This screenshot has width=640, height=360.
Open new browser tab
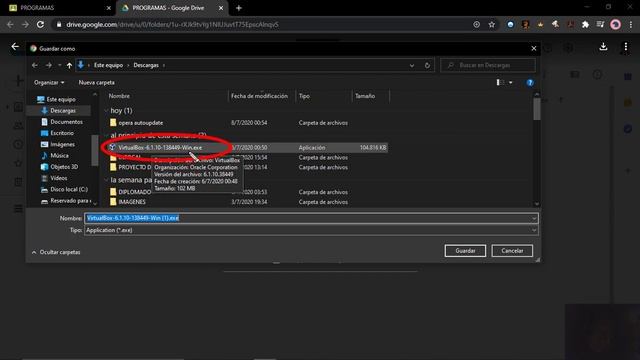point(239,8)
